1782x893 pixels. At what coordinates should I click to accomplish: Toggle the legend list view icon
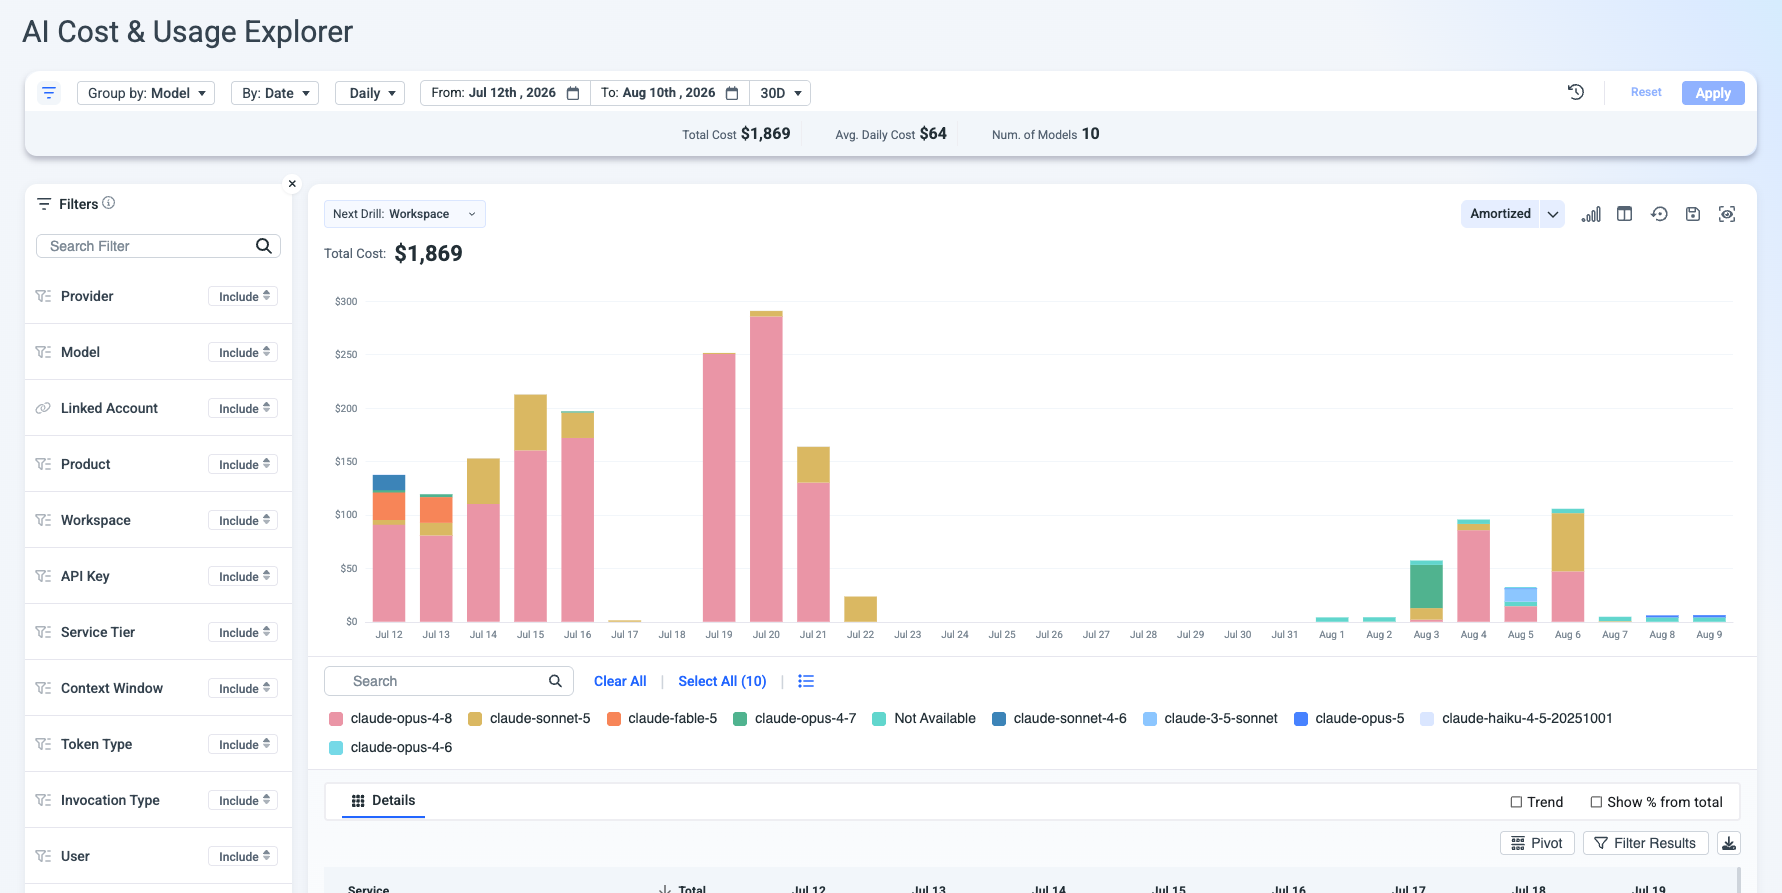point(806,681)
